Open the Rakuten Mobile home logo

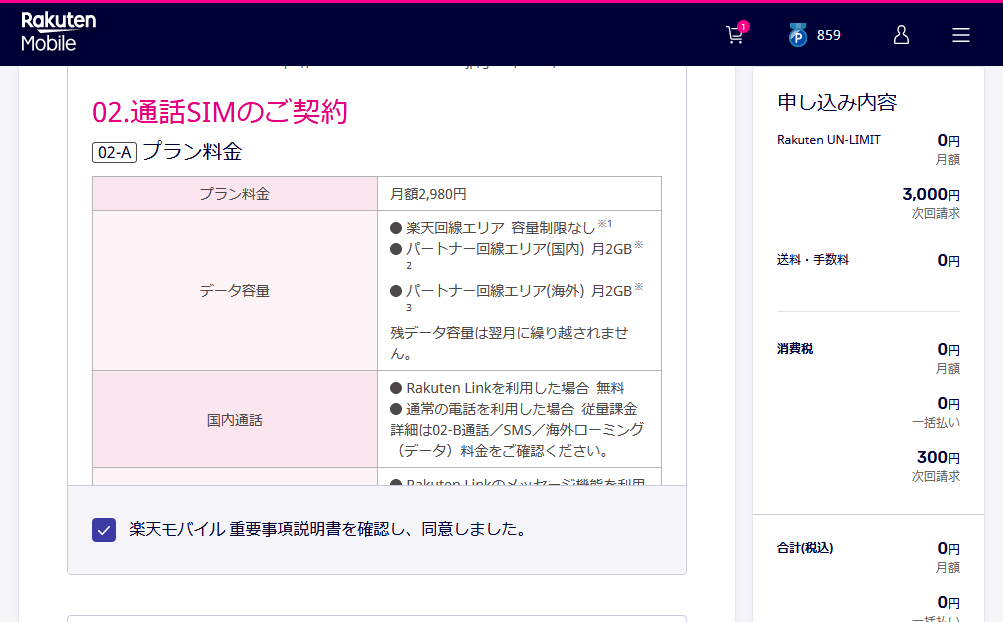(58, 32)
